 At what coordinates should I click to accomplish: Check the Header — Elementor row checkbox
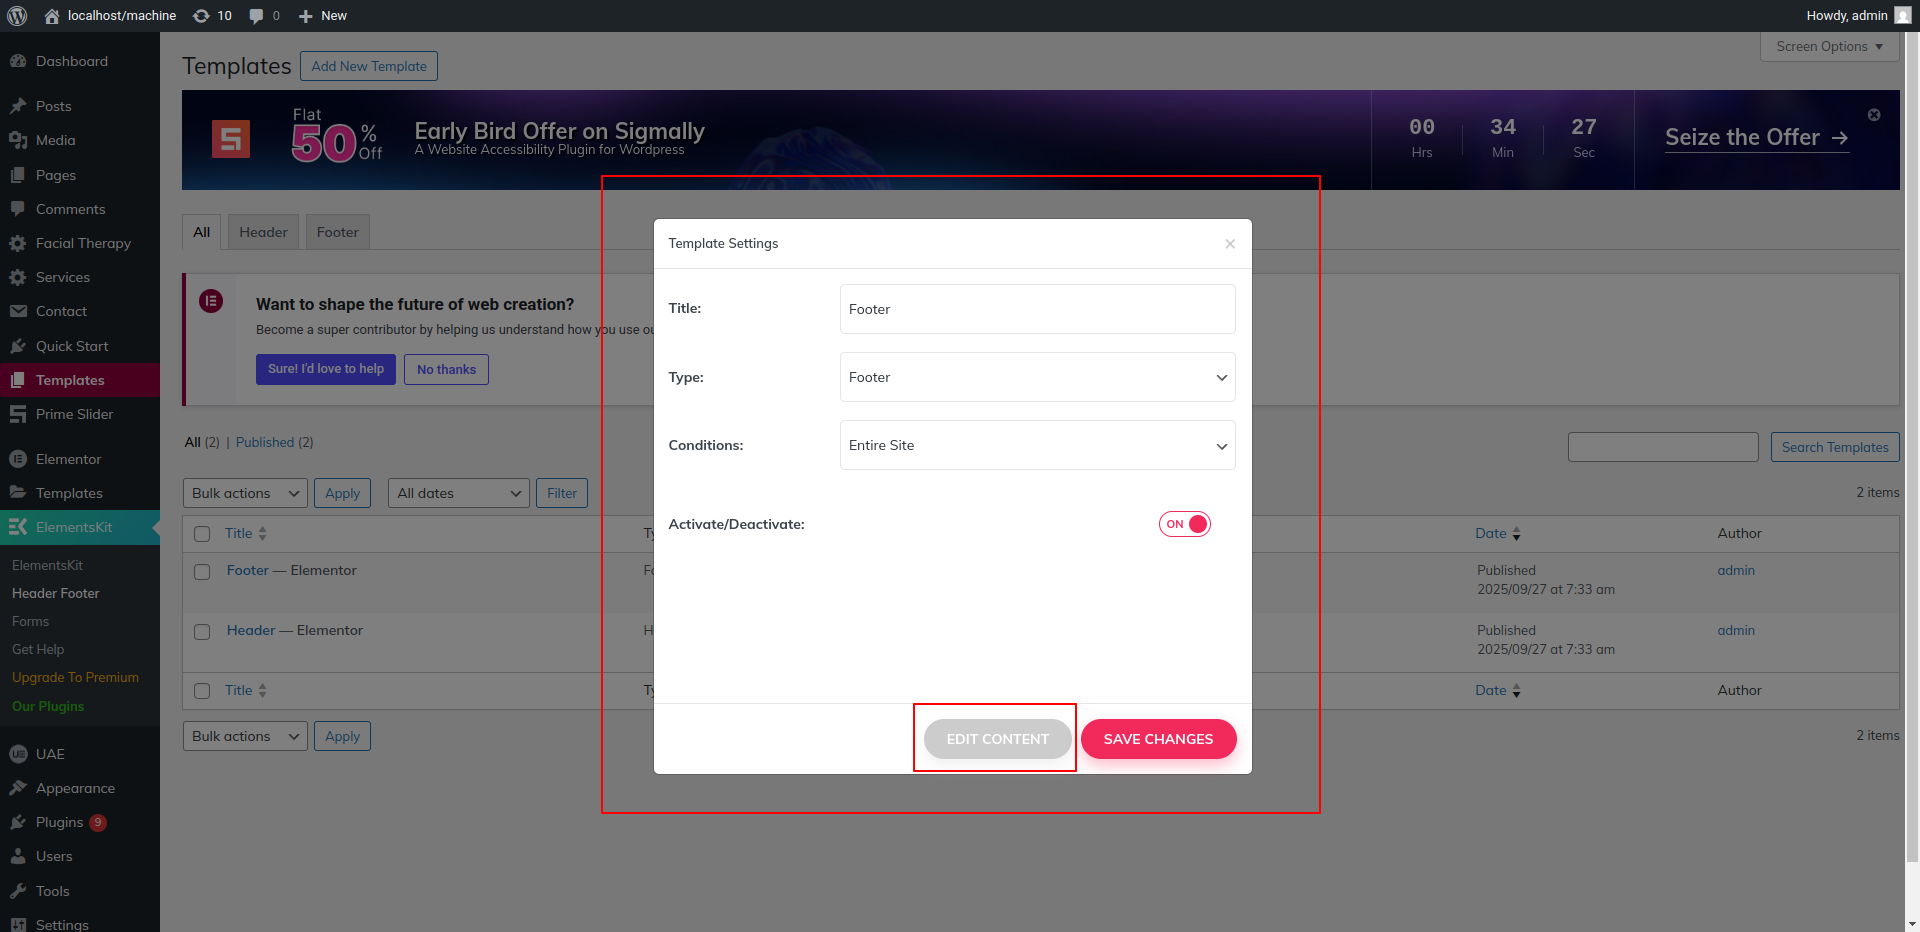point(202,632)
